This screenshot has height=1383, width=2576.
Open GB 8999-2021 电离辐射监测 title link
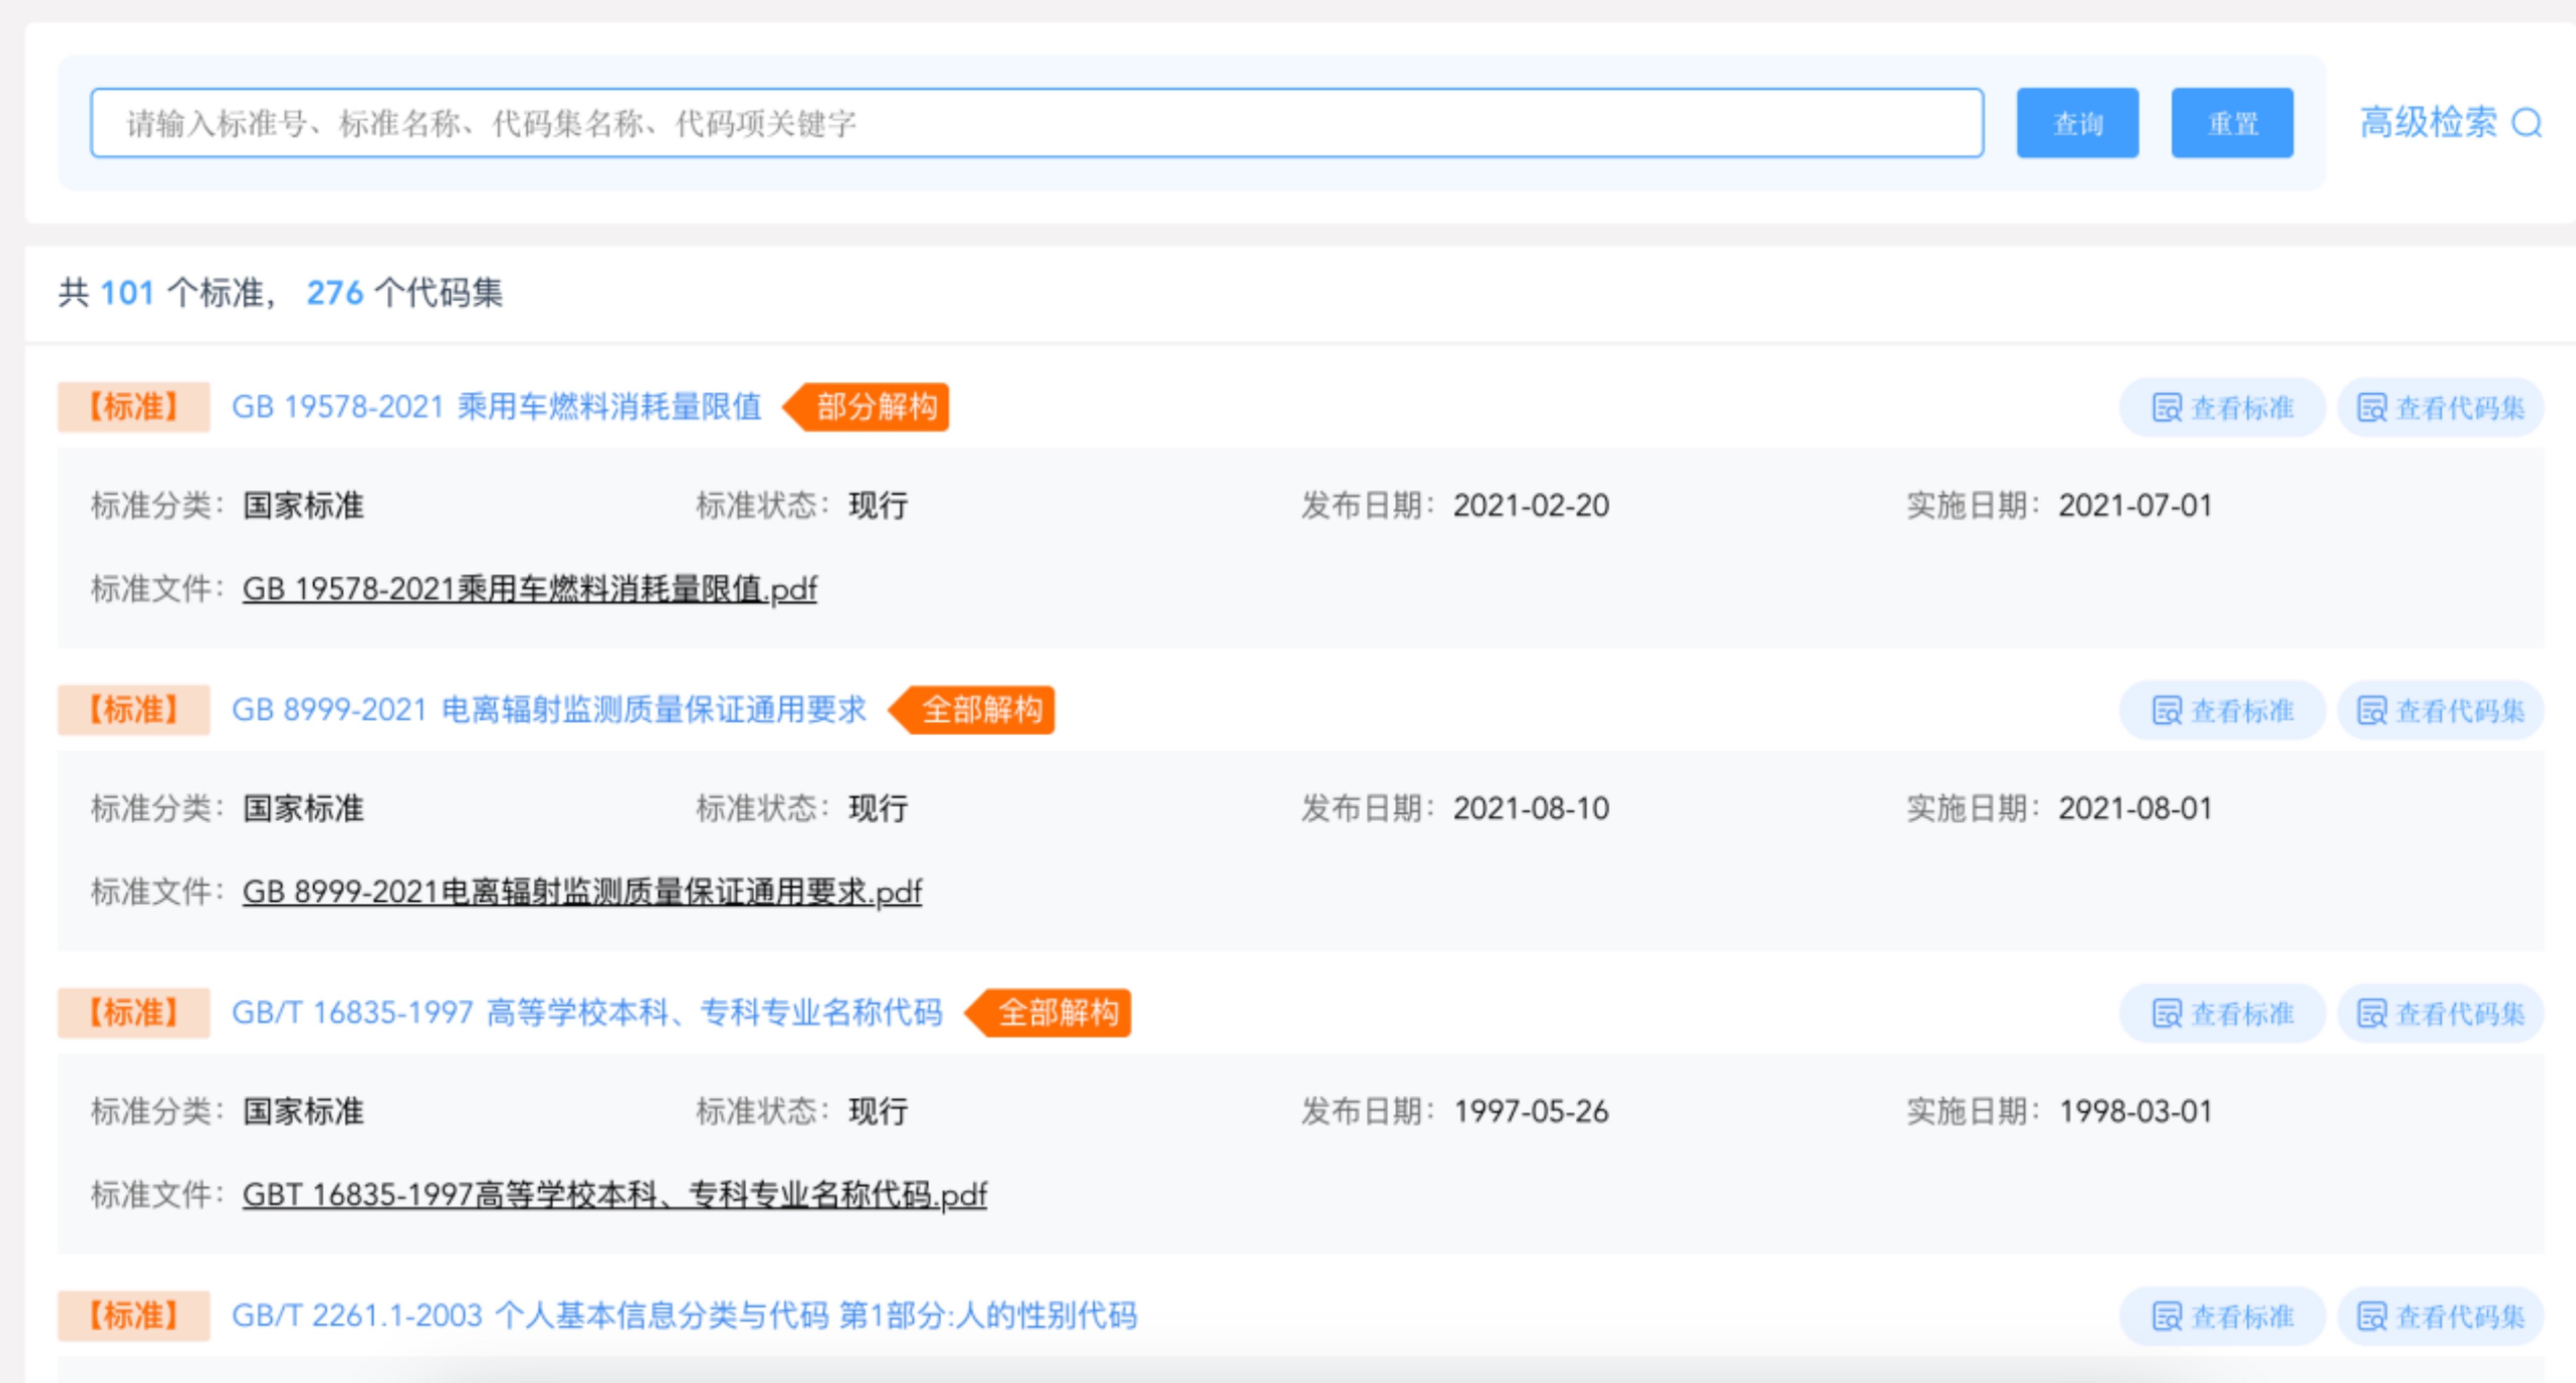tap(548, 710)
